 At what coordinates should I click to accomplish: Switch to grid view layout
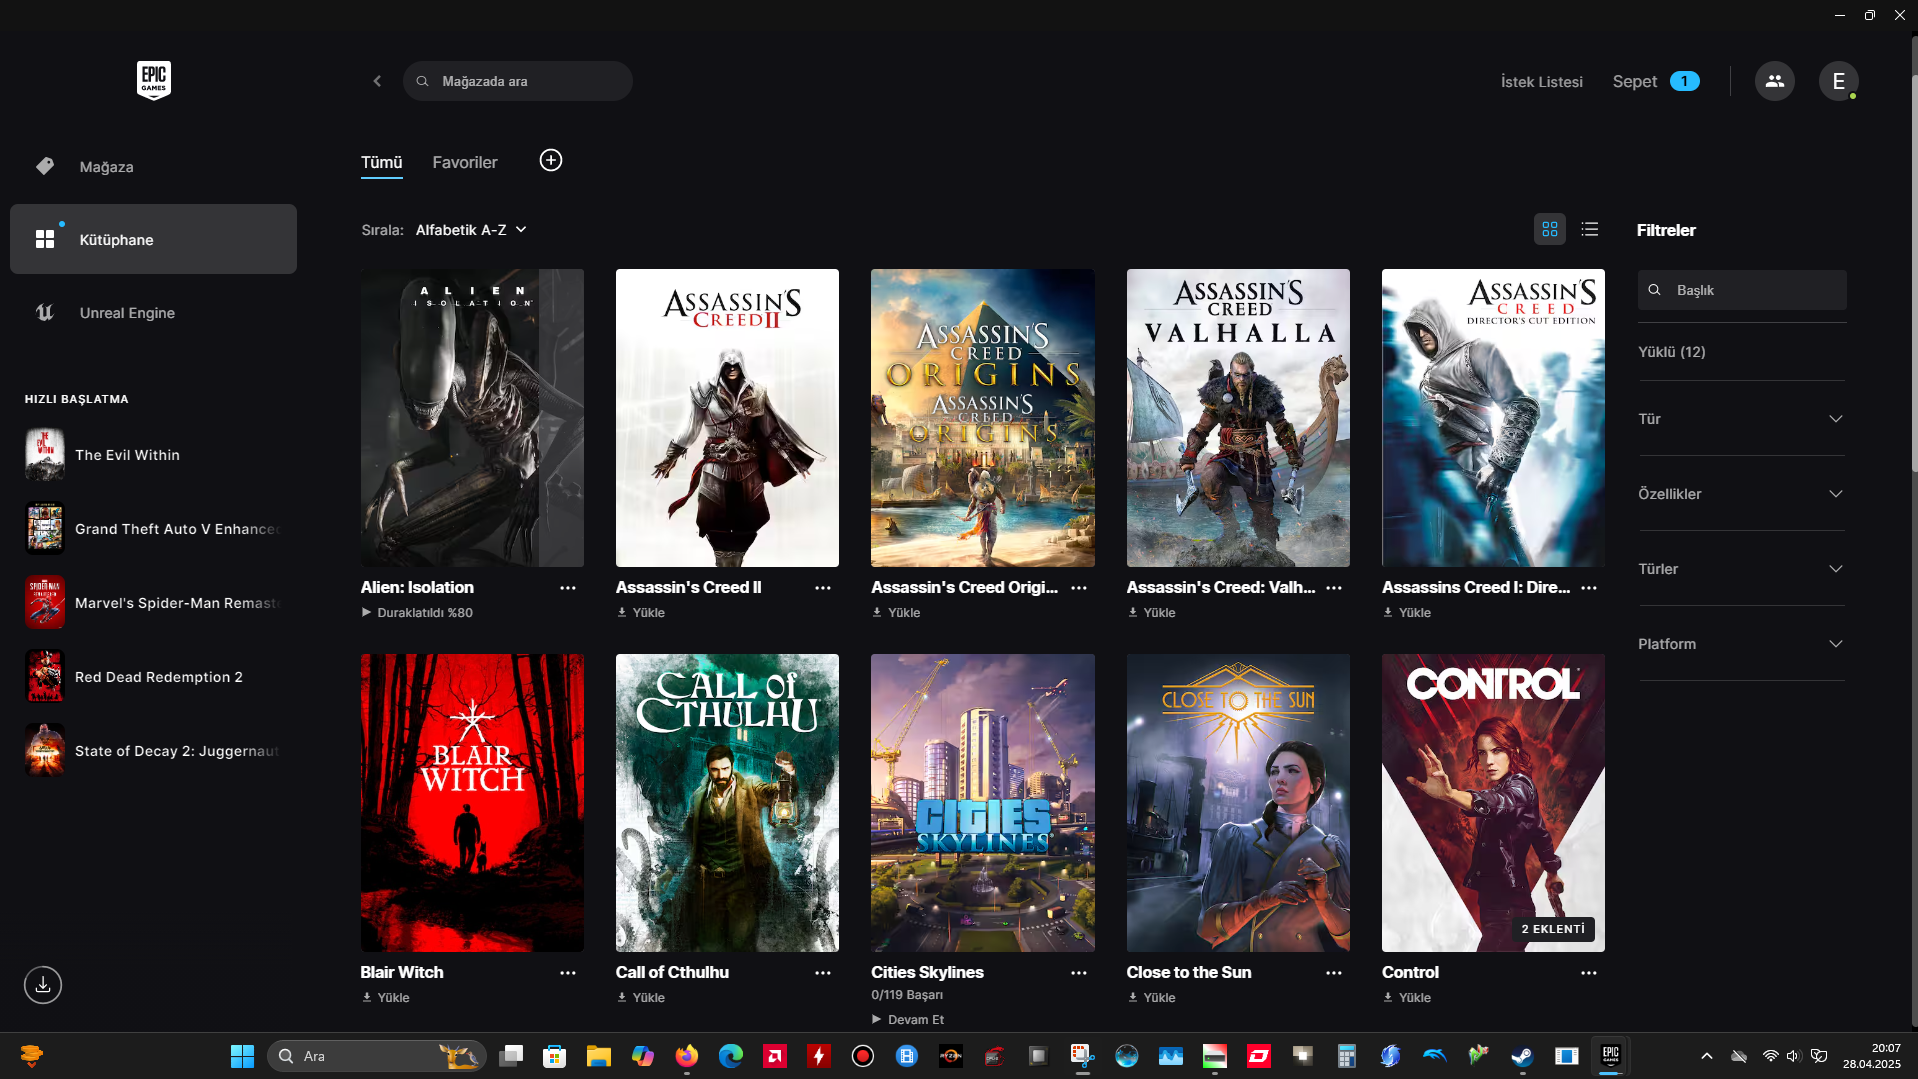(1550, 230)
